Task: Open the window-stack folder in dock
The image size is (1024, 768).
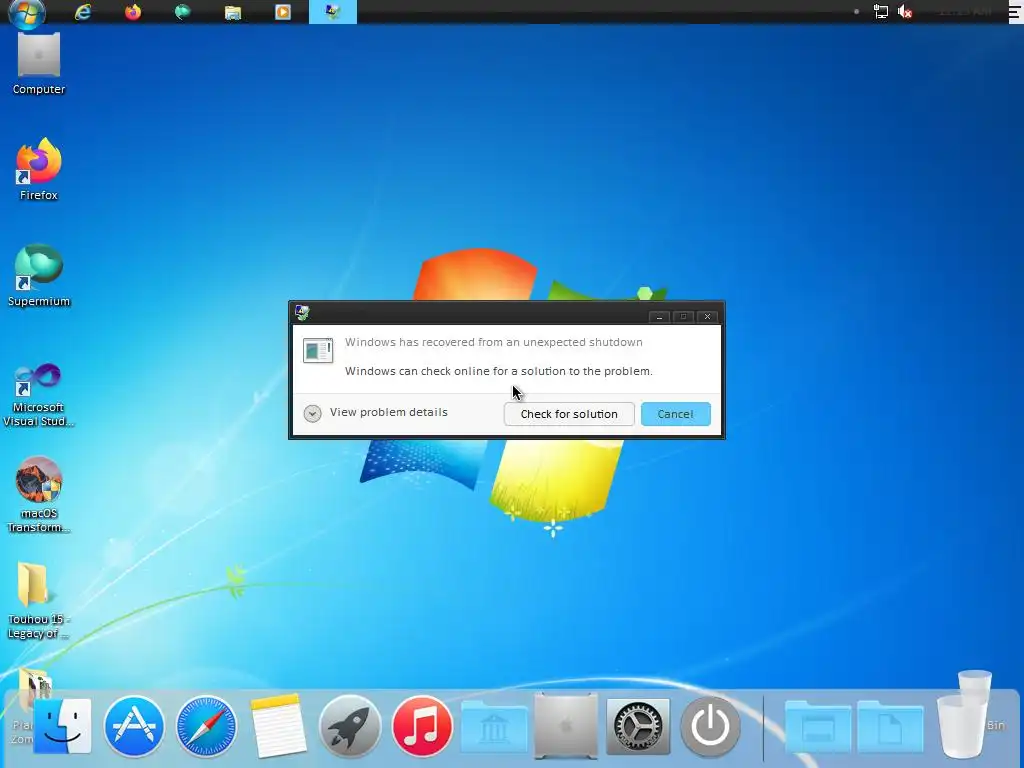Action: [x=818, y=728]
